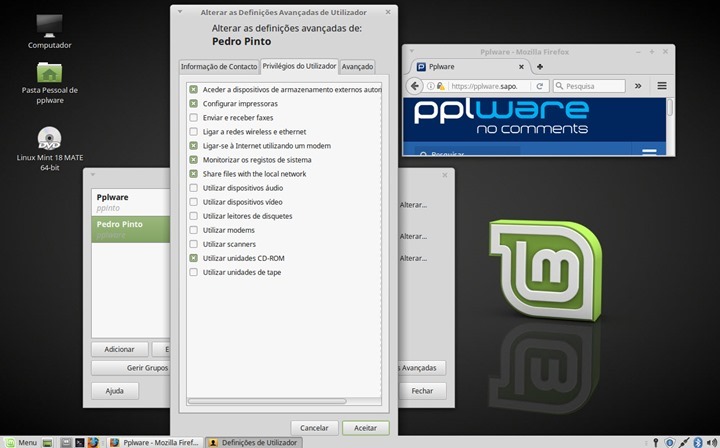Open the window menu arrow of the advanced settings dialog
The width and height of the screenshot is (720, 448).
[180, 12]
